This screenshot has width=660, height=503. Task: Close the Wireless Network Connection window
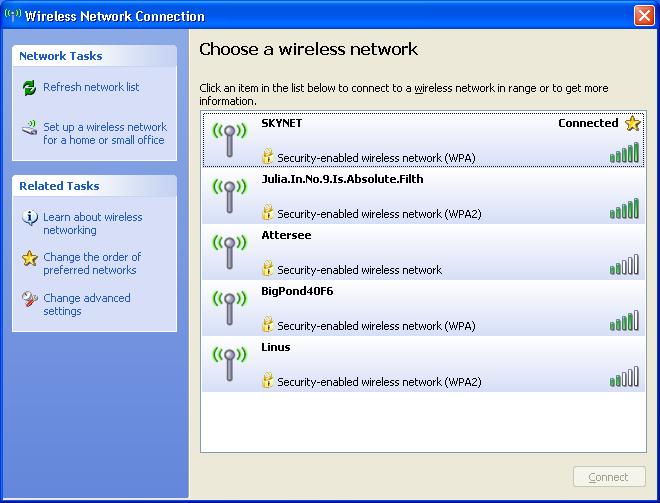(x=644, y=16)
